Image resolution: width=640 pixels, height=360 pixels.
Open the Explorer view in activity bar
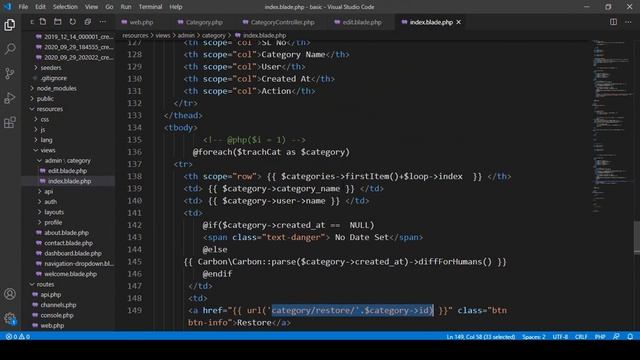(10, 25)
